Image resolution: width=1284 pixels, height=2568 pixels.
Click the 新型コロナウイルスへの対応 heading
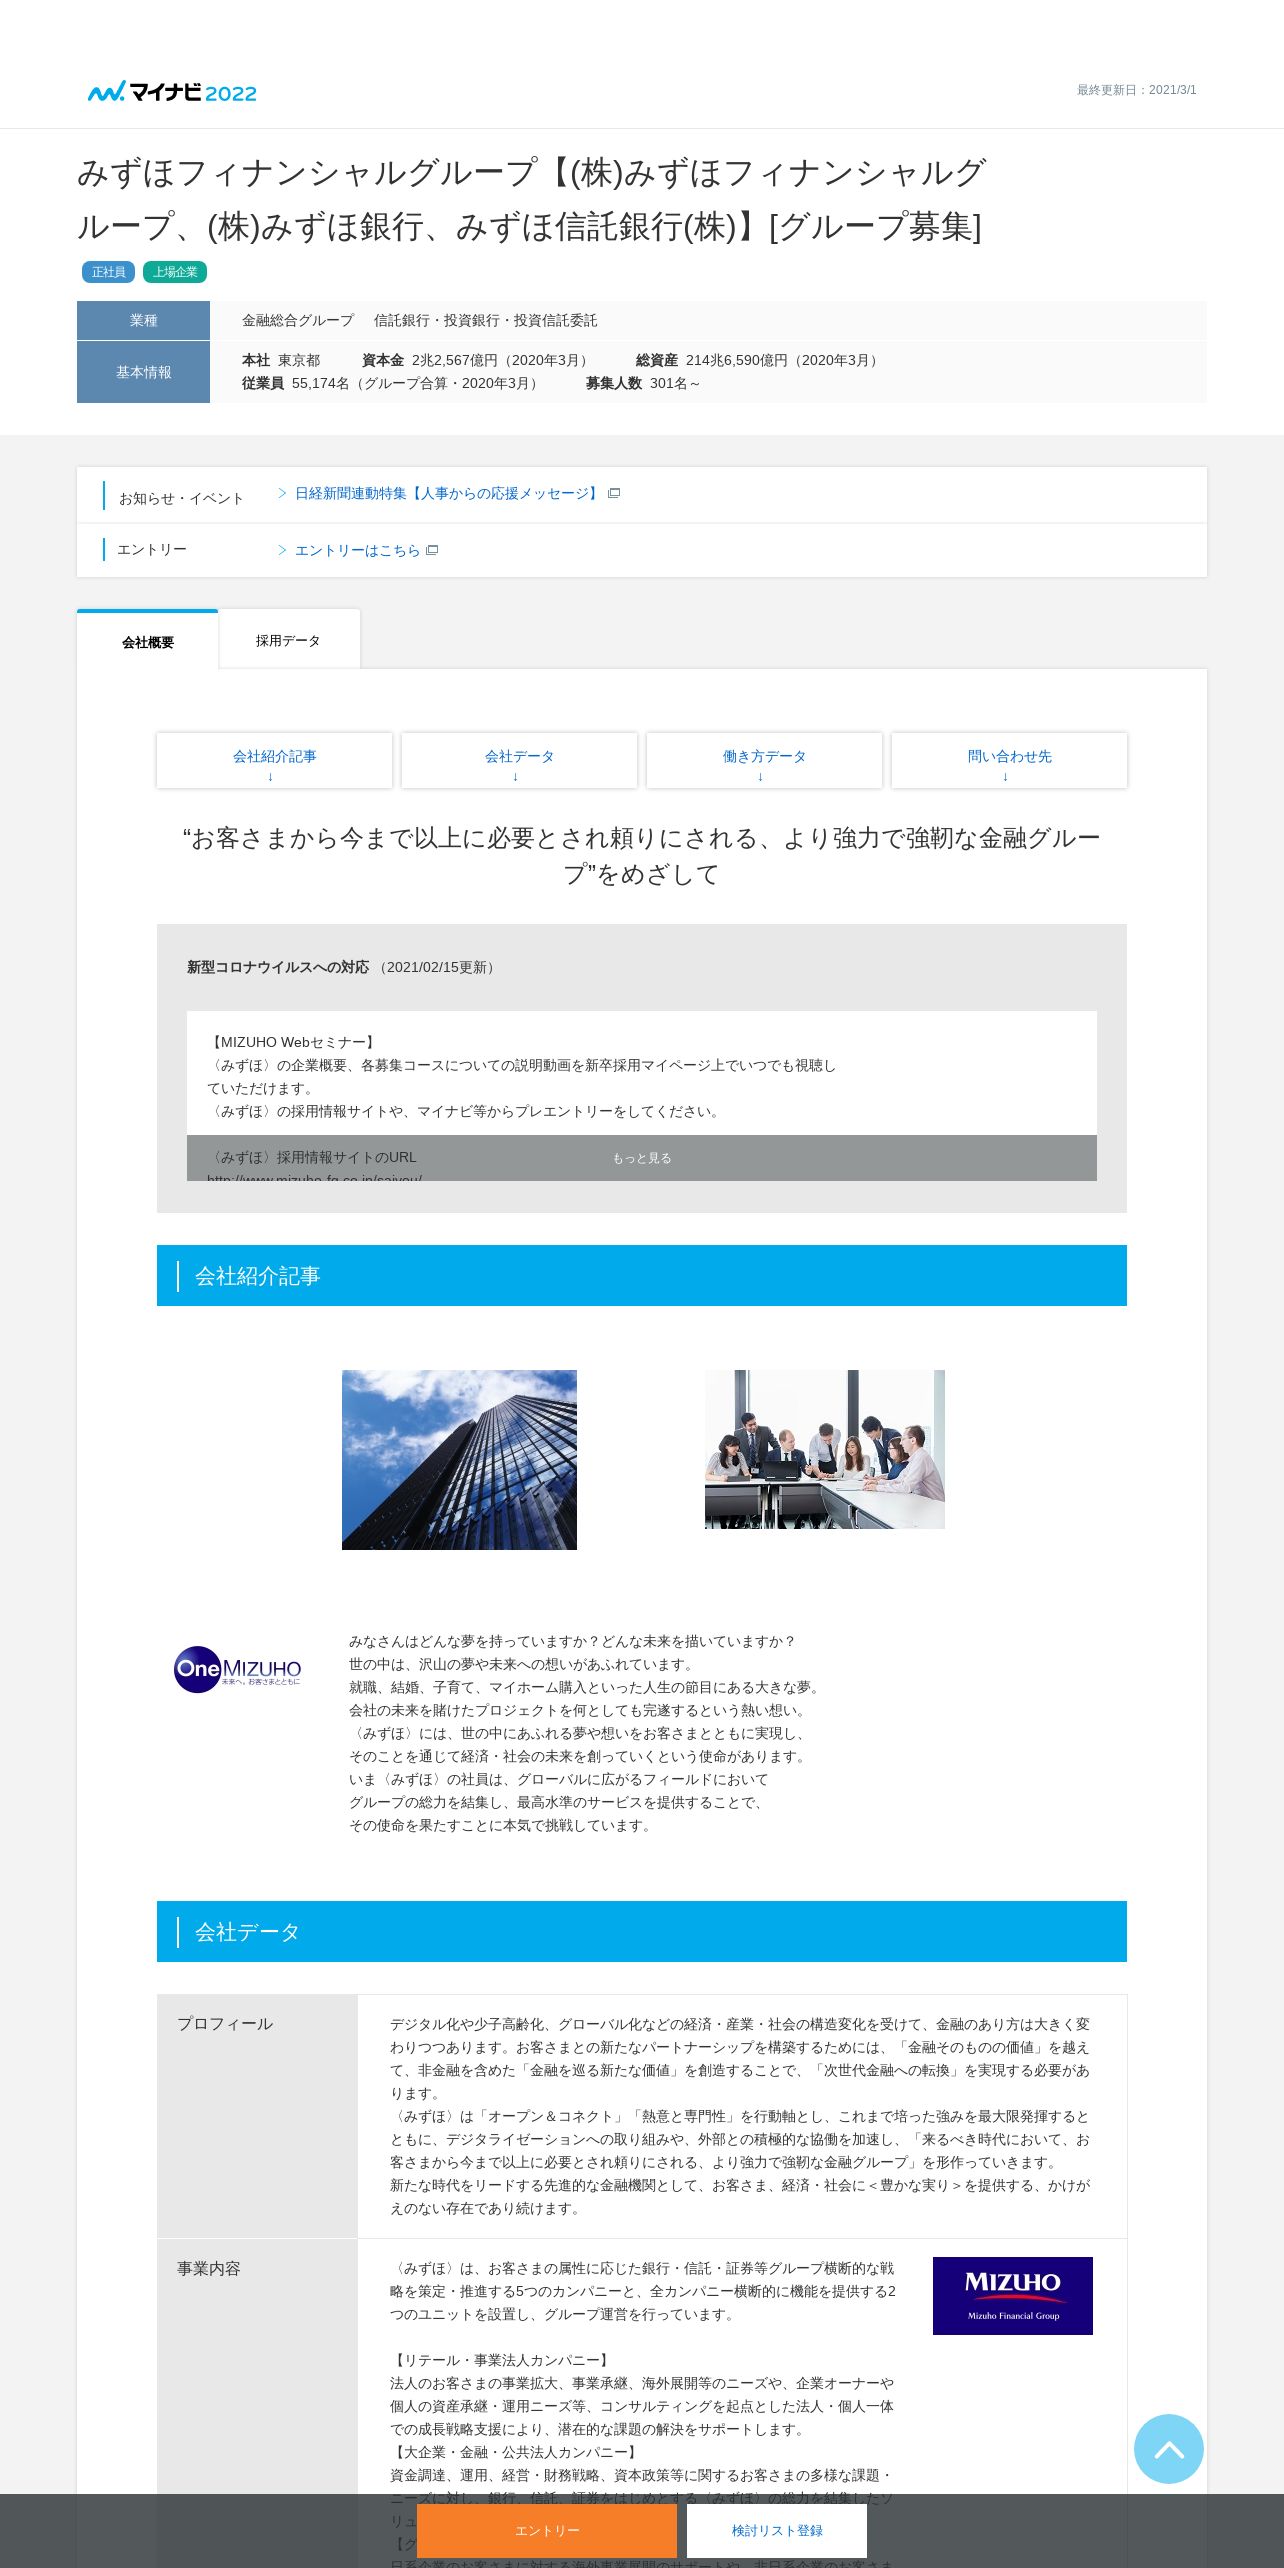(278, 967)
